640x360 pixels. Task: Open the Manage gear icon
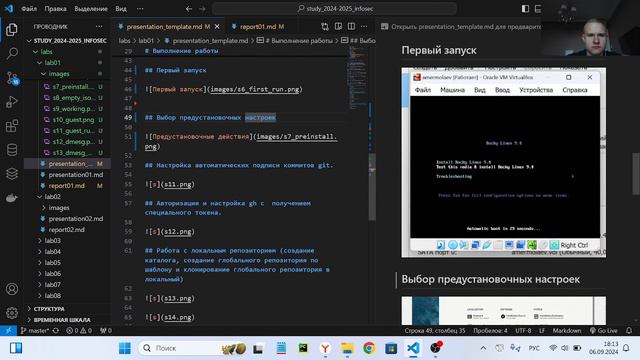pyautogui.click(x=12, y=313)
